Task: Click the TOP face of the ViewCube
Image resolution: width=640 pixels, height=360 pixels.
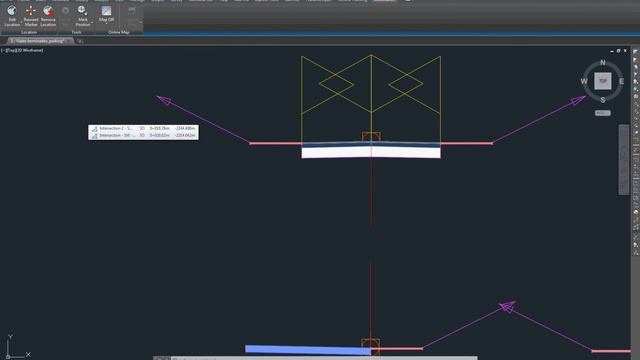Action: point(603,81)
